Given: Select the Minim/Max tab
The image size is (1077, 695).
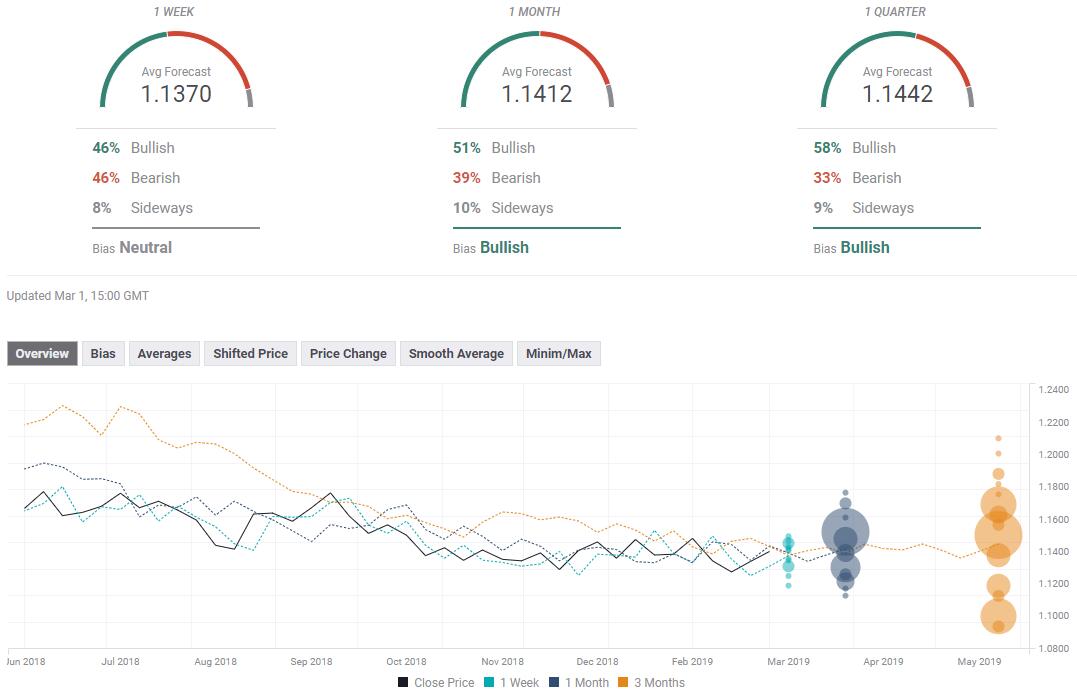Looking at the screenshot, I should (x=558, y=353).
